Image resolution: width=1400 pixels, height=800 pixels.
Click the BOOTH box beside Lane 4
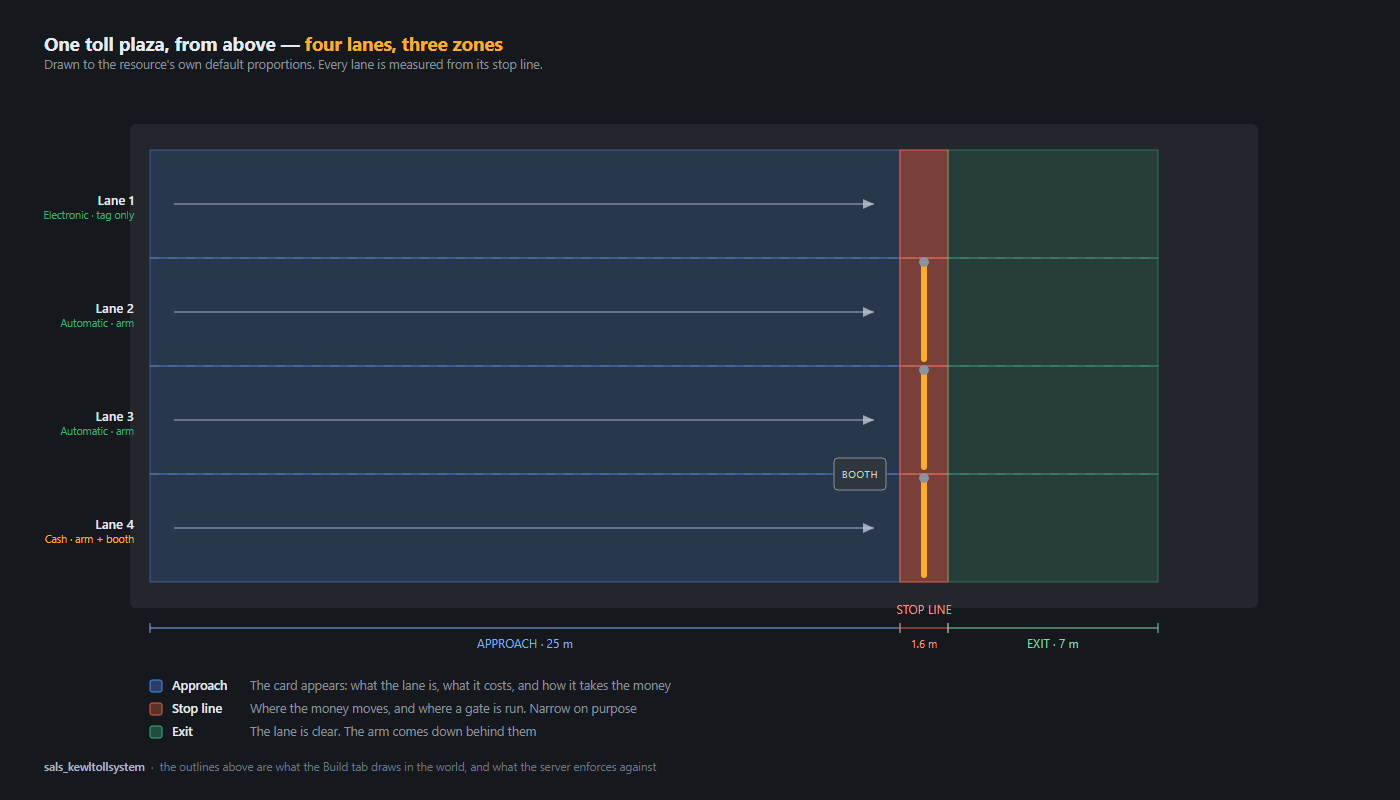tap(860, 474)
